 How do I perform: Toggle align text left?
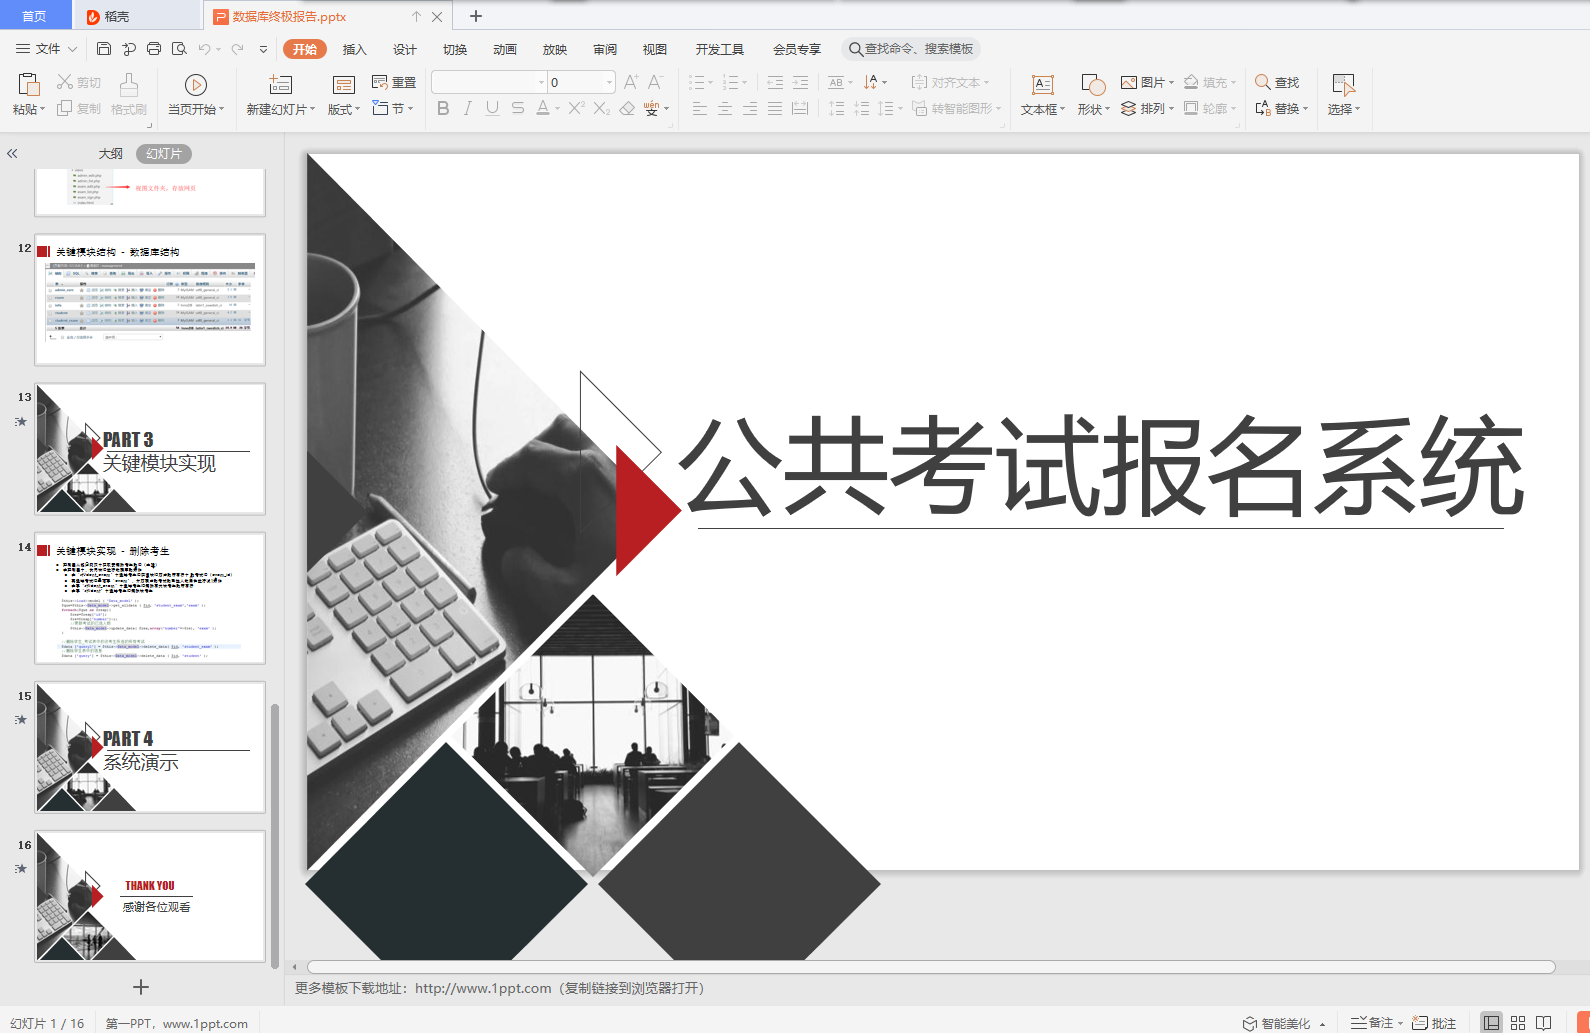coord(700,108)
